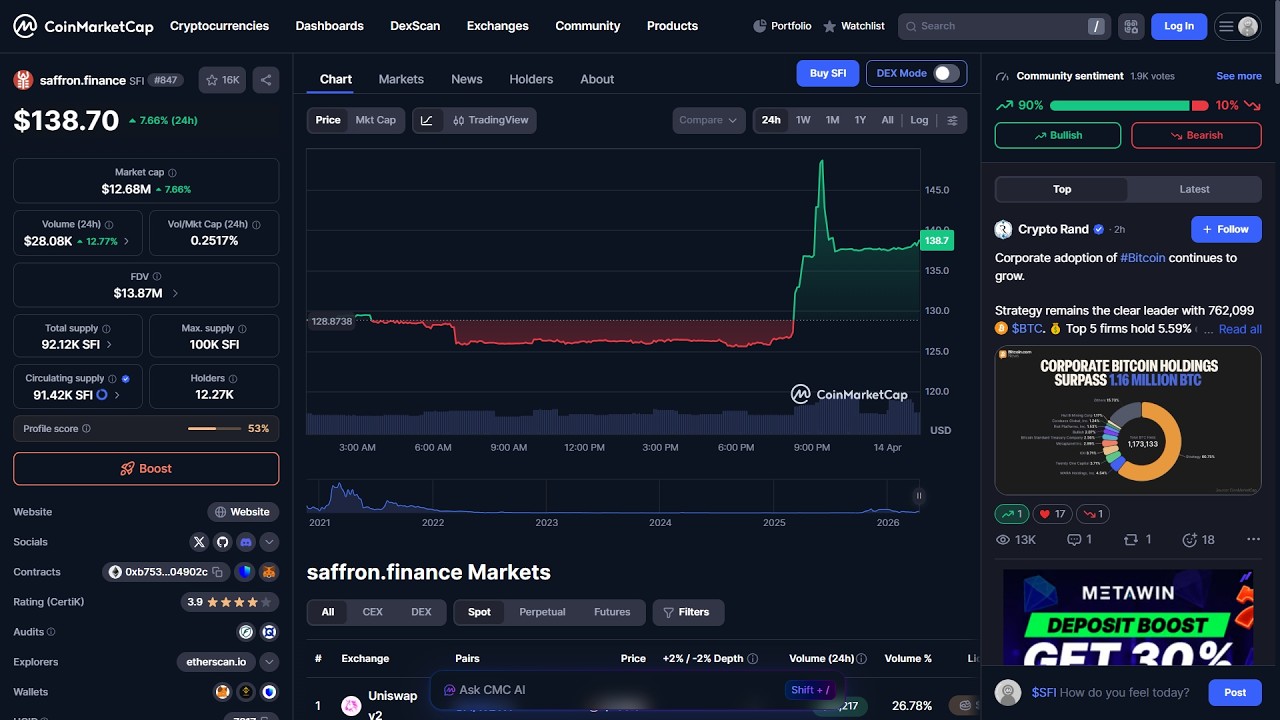
Task: Select the All time range
Action: (887, 120)
